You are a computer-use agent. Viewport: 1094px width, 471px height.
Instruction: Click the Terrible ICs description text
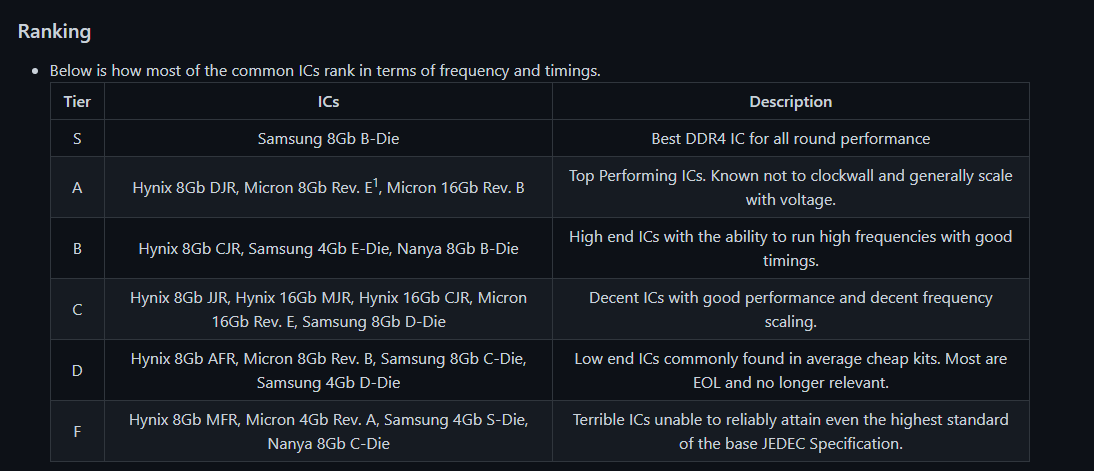(x=790, y=431)
